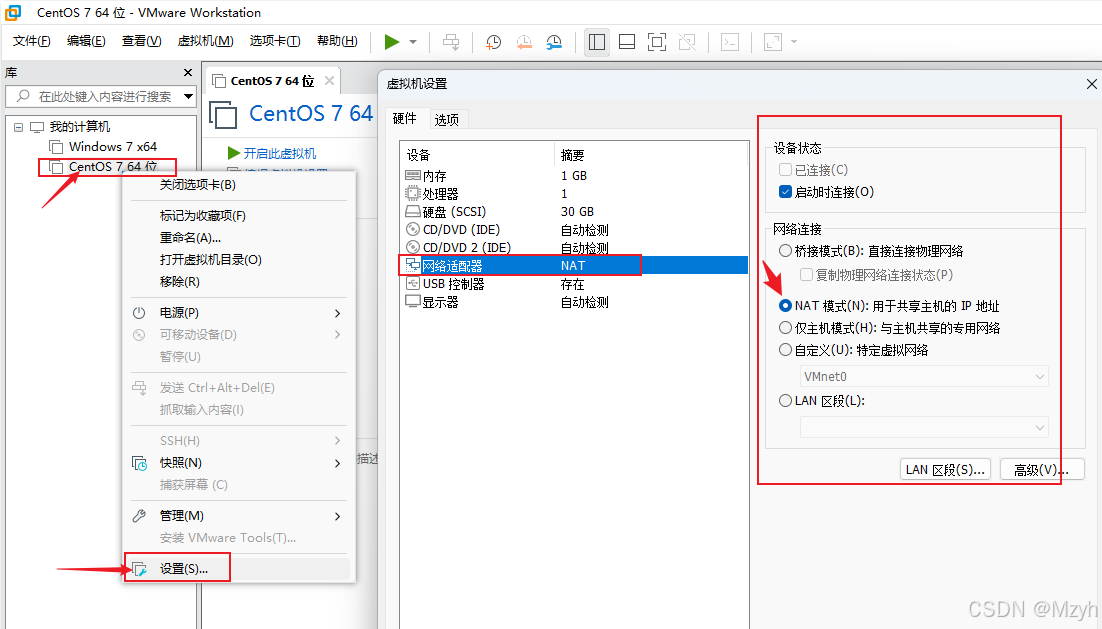Open the 虚拟机(M) menu
1102x629 pixels.
click(205, 41)
